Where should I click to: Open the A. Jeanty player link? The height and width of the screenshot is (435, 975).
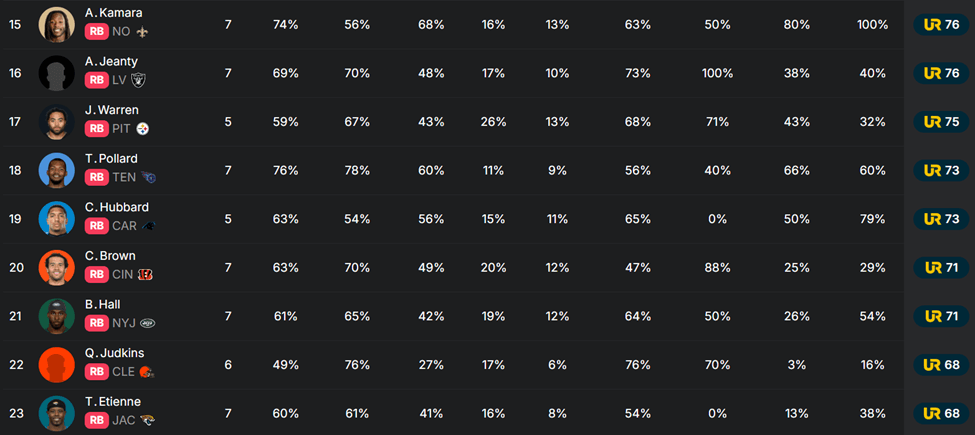tap(111, 62)
